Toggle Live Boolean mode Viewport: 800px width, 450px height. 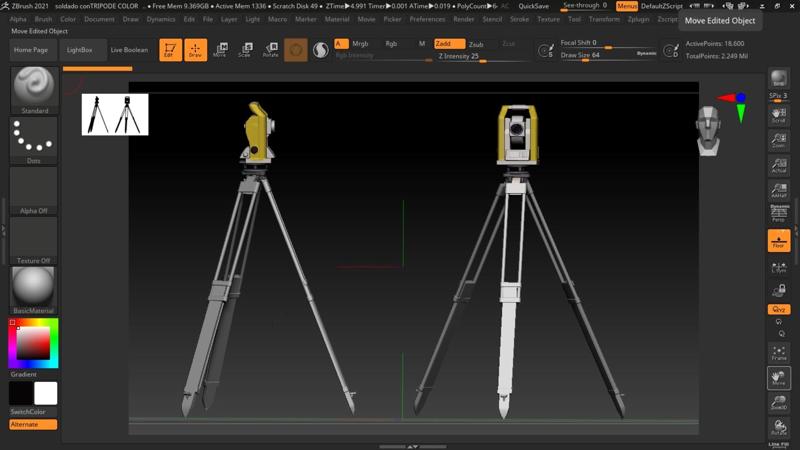coord(129,50)
